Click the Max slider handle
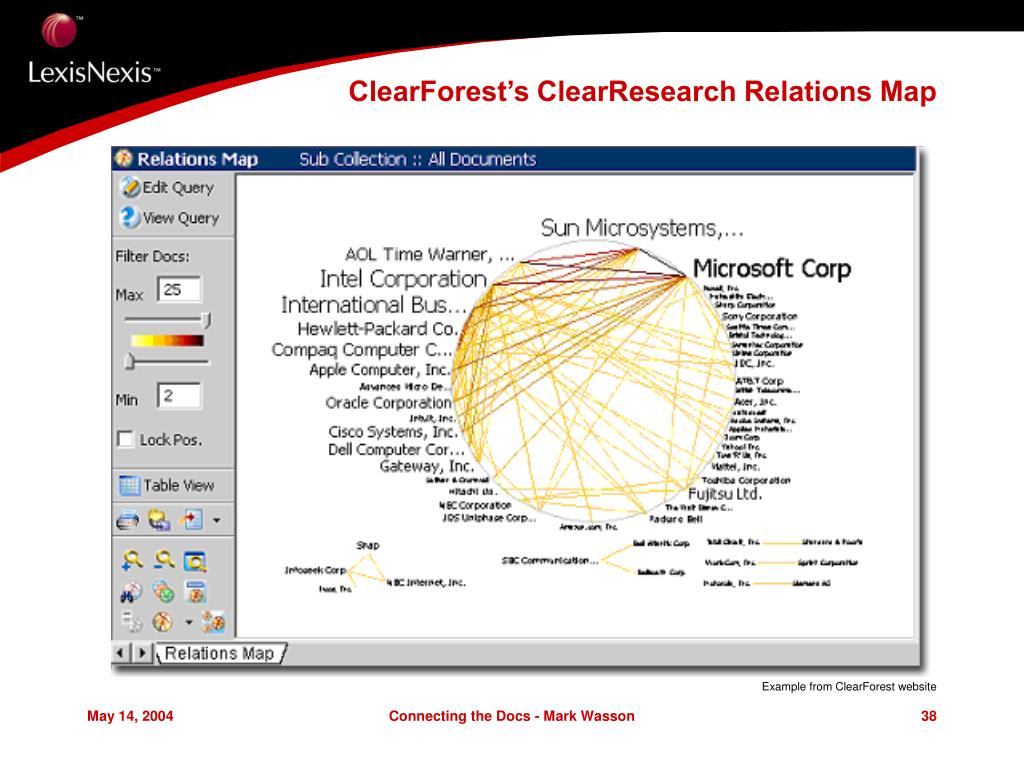 pyautogui.click(x=206, y=320)
